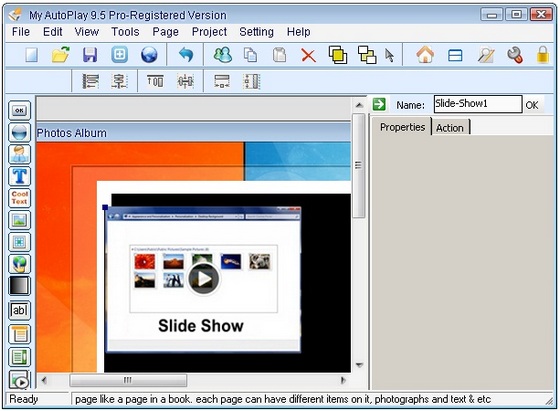Click the yellow padlock icon
Image resolution: width=560 pixels, height=411 pixels.
543,55
